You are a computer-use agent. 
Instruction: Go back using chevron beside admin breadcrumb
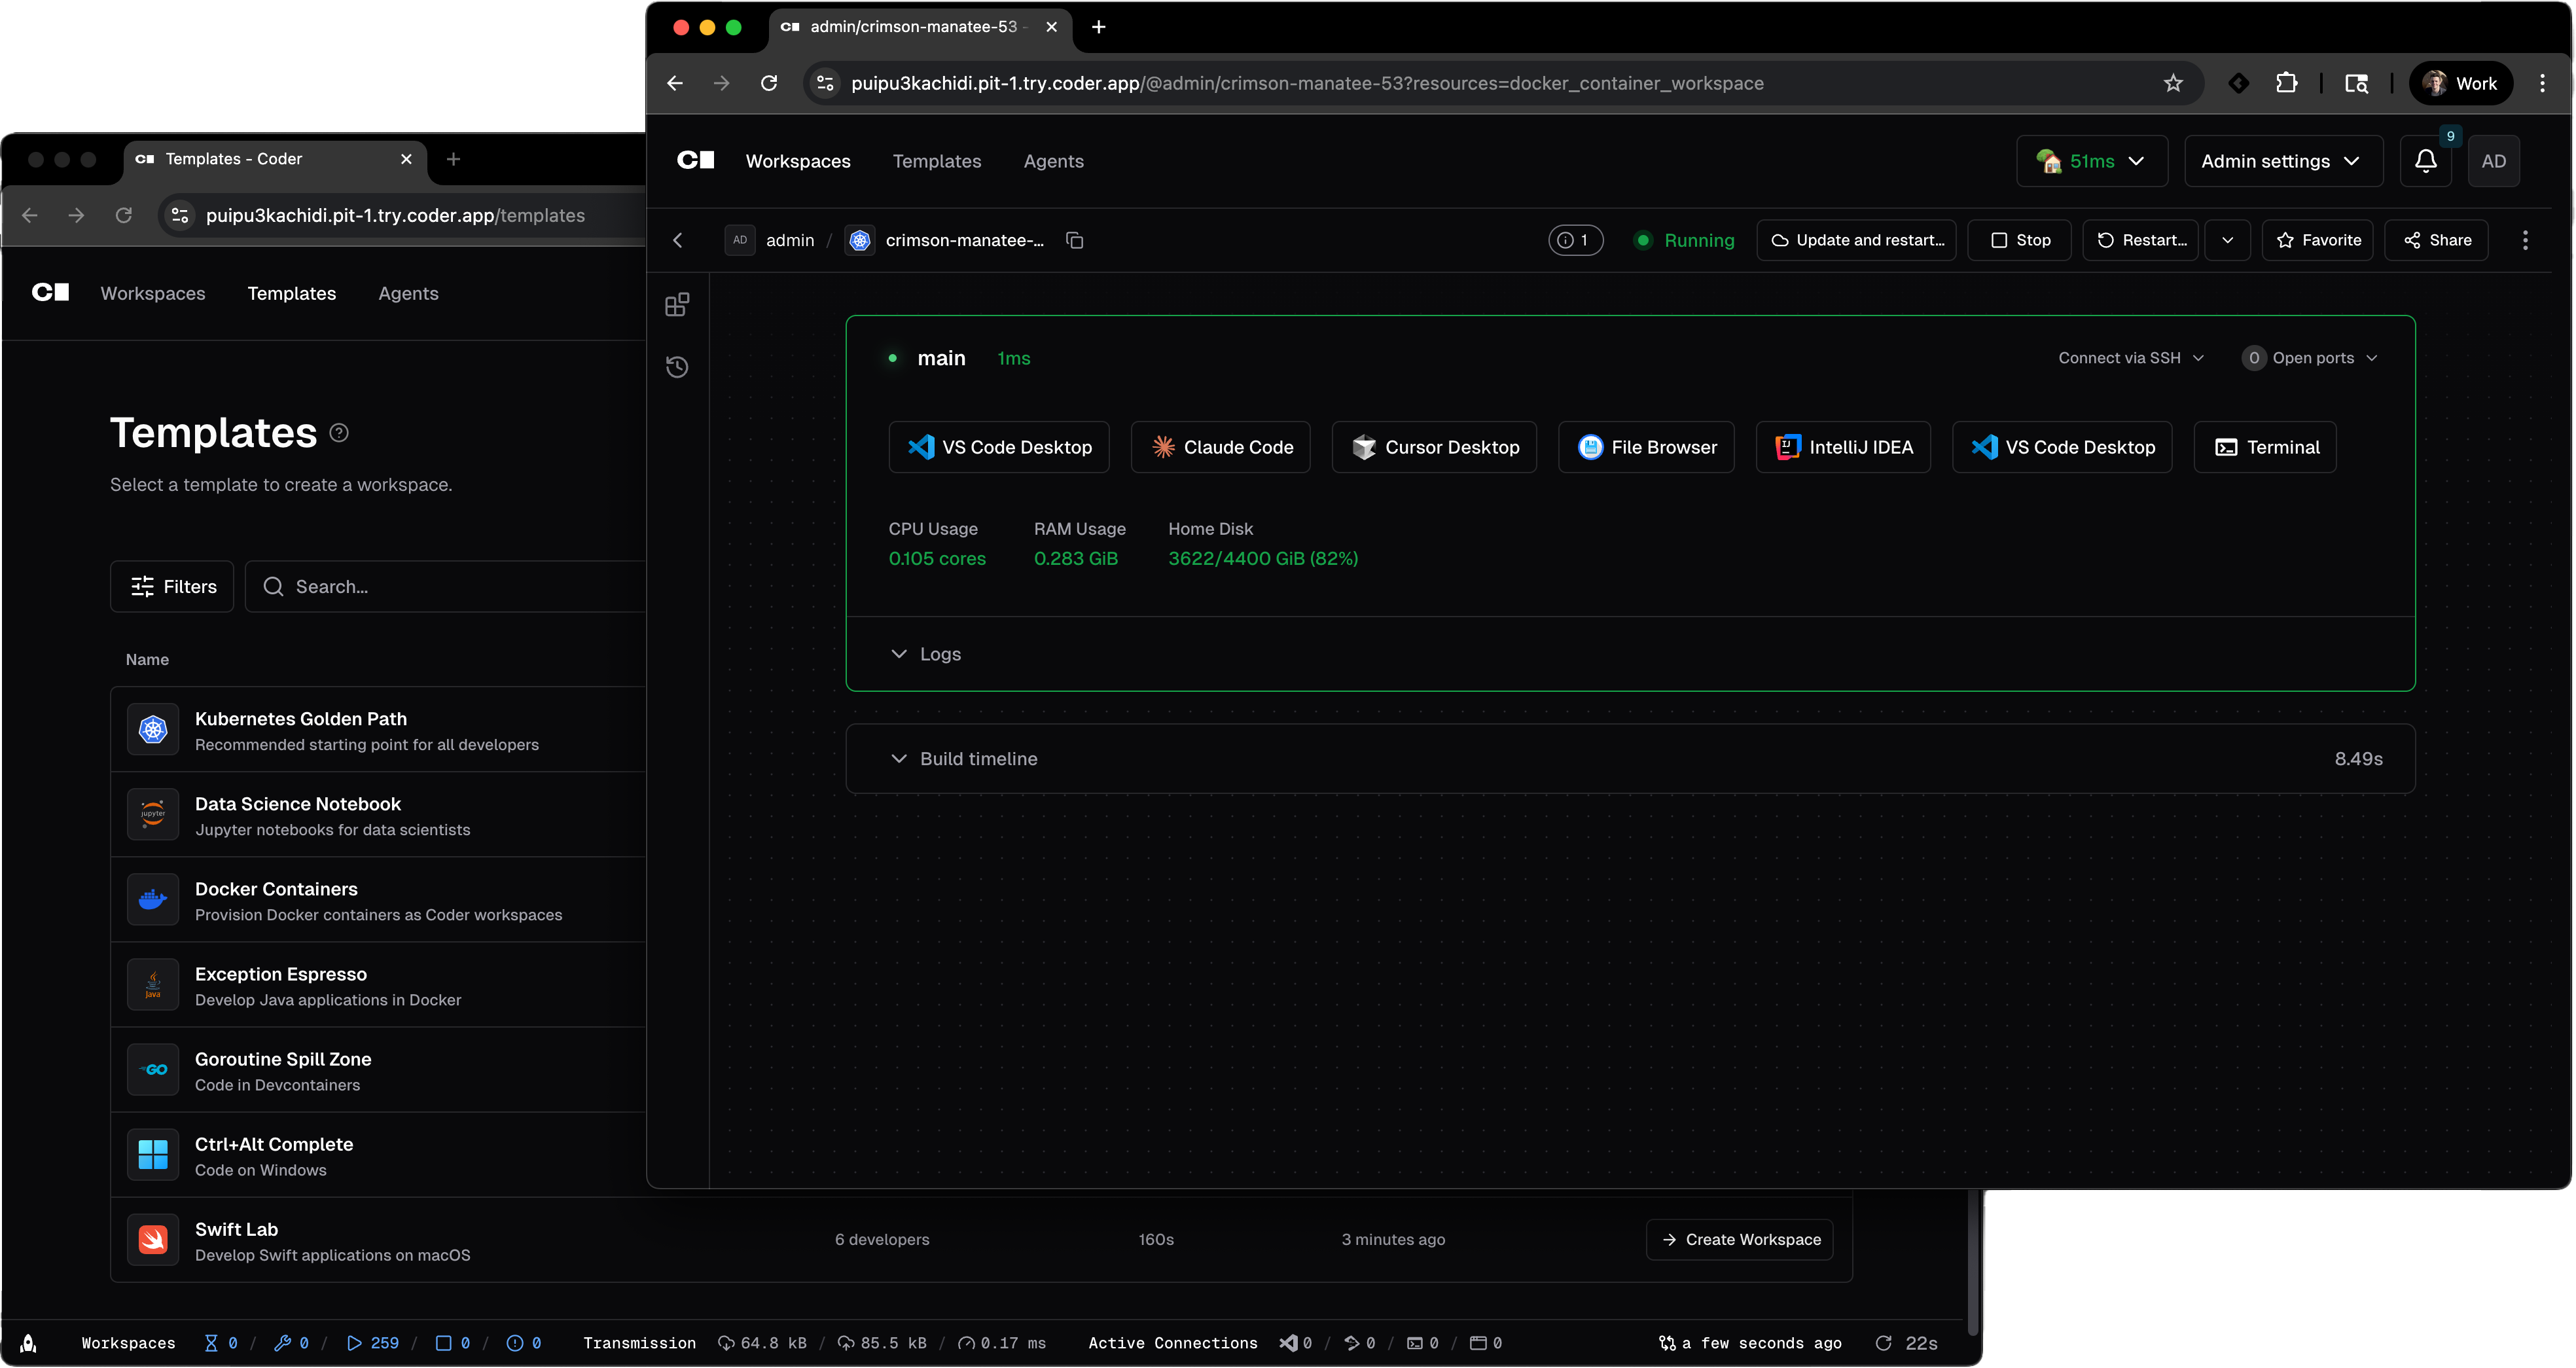pyautogui.click(x=678, y=240)
